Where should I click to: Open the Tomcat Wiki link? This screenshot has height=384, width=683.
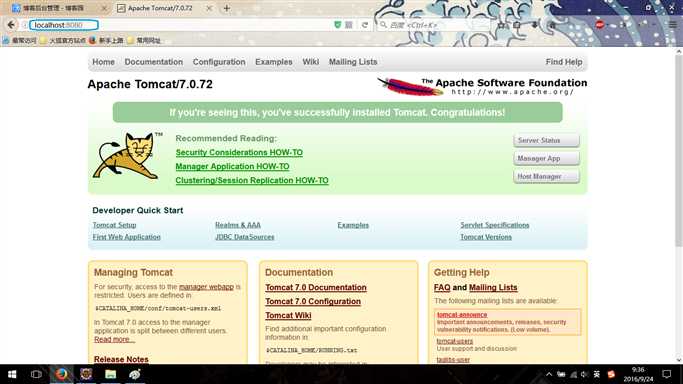pos(288,315)
